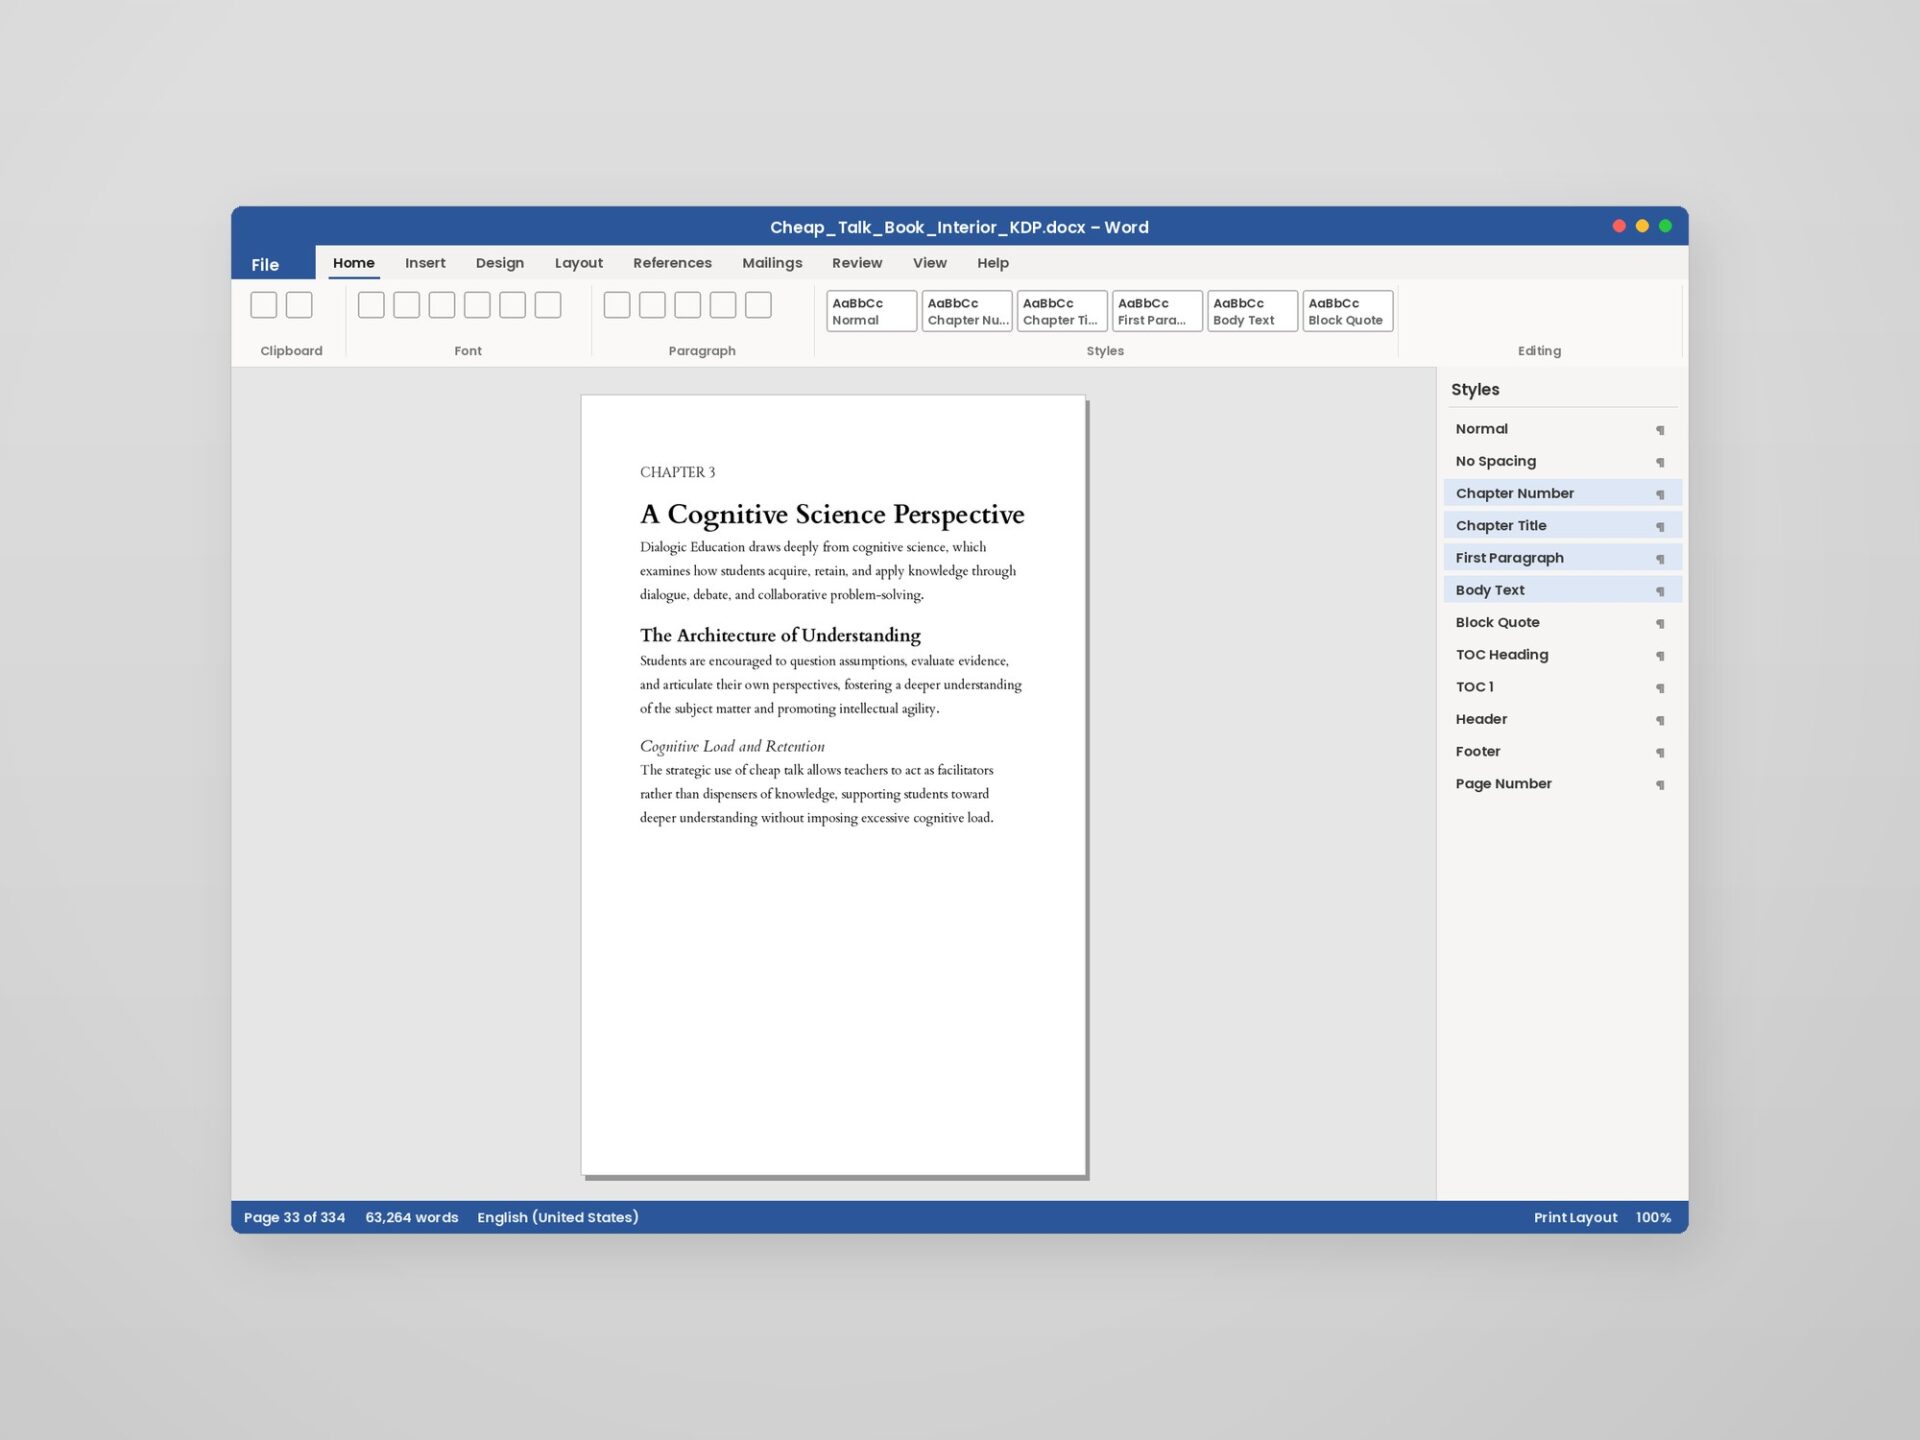The image size is (1920, 1440).
Task: Switch to the Design ribbon tab
Action: click(x=500, y=263)
